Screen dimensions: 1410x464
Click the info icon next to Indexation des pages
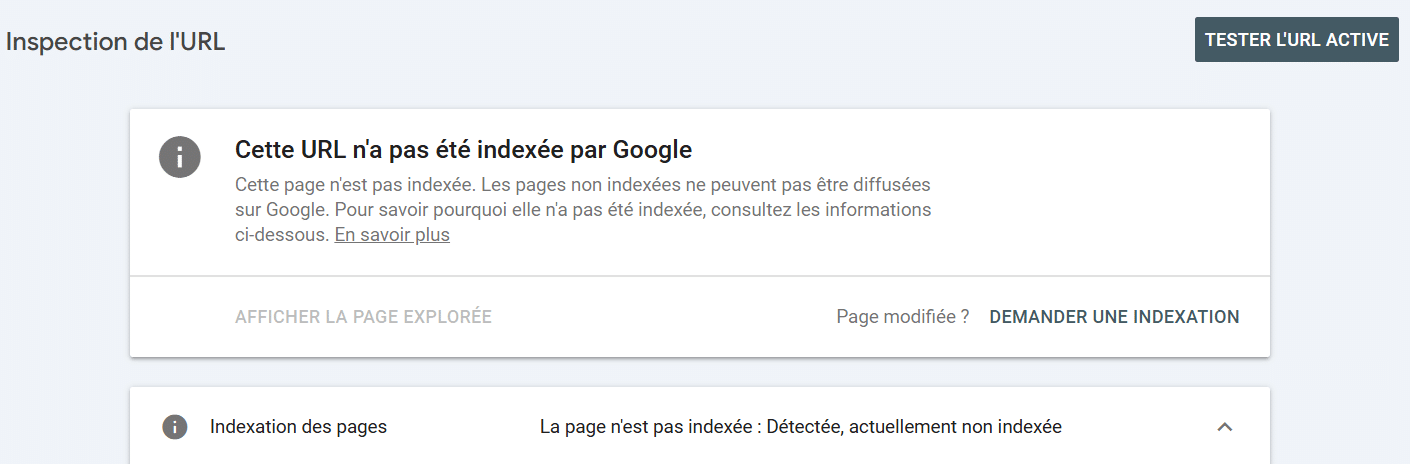[175, 427]
